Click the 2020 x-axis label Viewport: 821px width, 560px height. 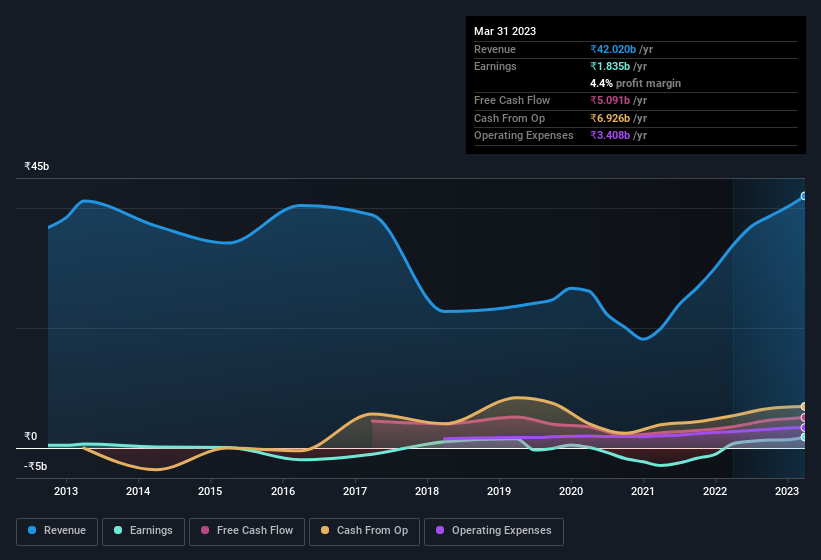tap(571, 491)
